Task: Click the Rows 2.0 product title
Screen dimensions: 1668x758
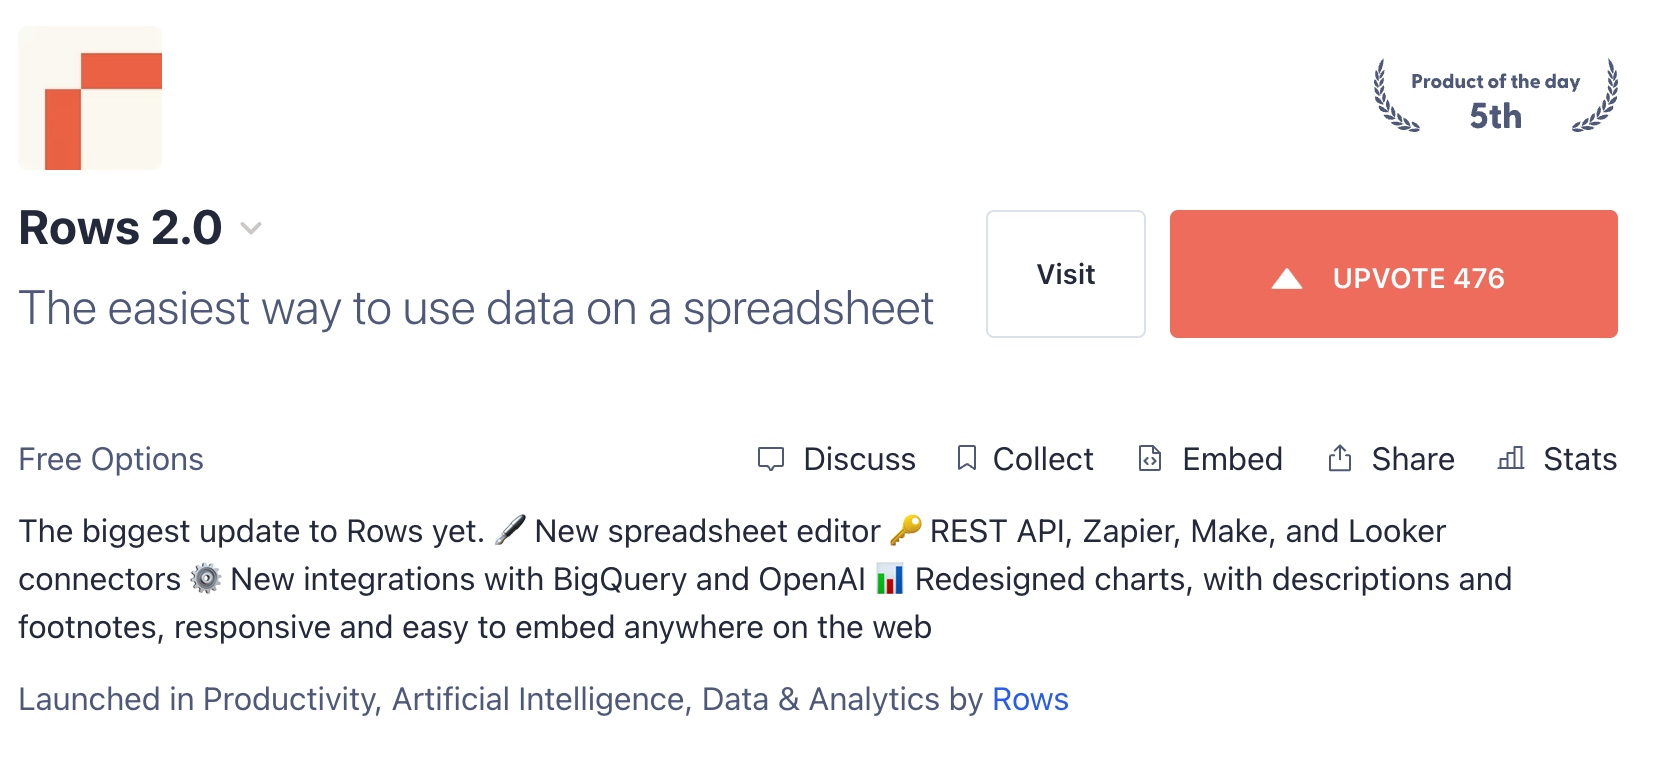Action: coord(120,228)
